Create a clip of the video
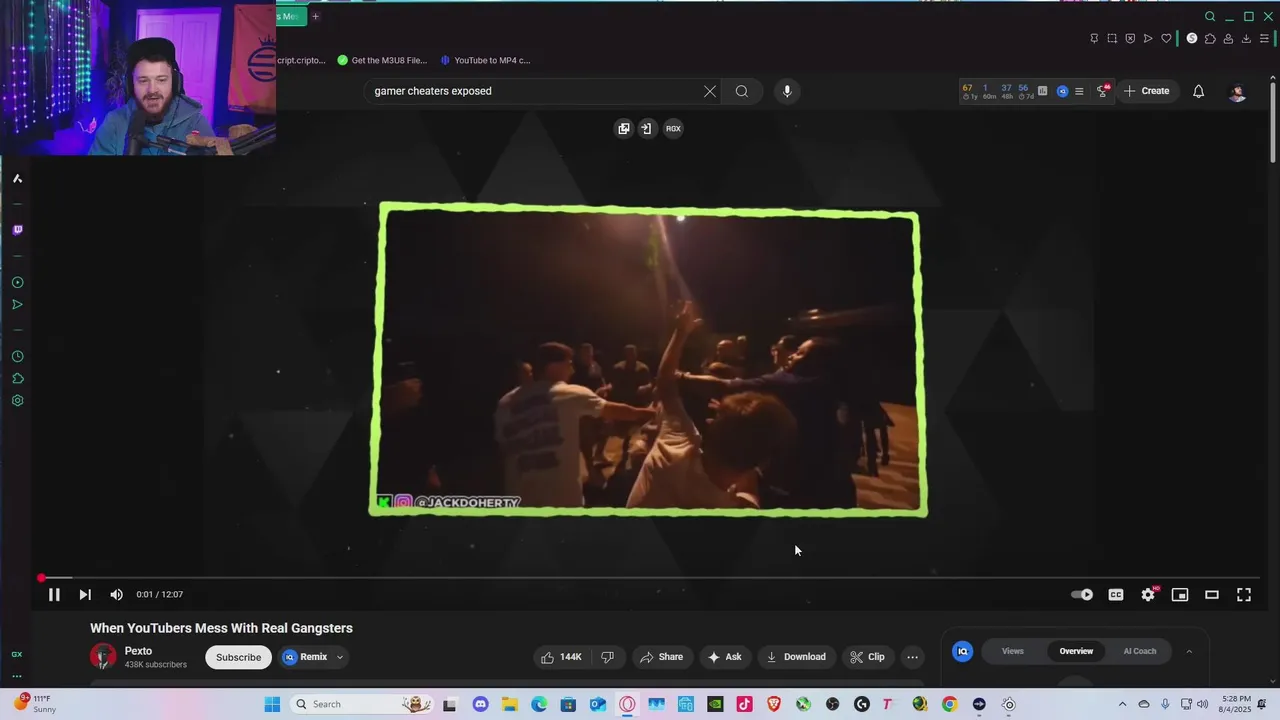This screenshot has width=1280, height=720. 867,657
